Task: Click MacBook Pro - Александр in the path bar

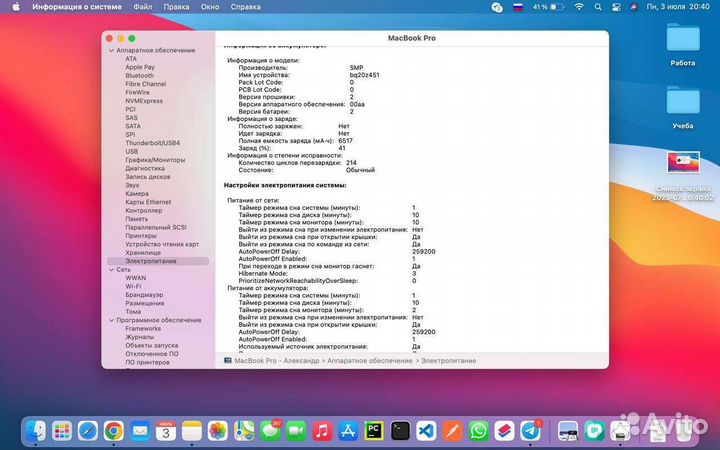Action: [x=277, y=360]
